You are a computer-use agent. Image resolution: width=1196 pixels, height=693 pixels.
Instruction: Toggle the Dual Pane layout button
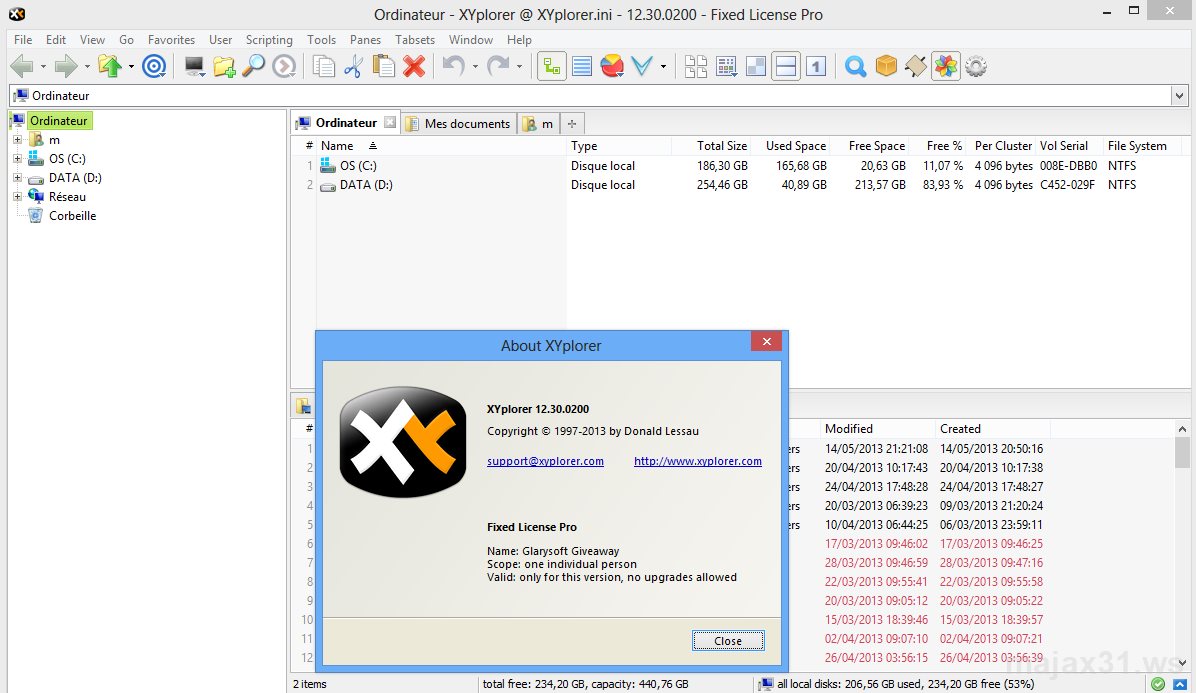tap(786, 67)
